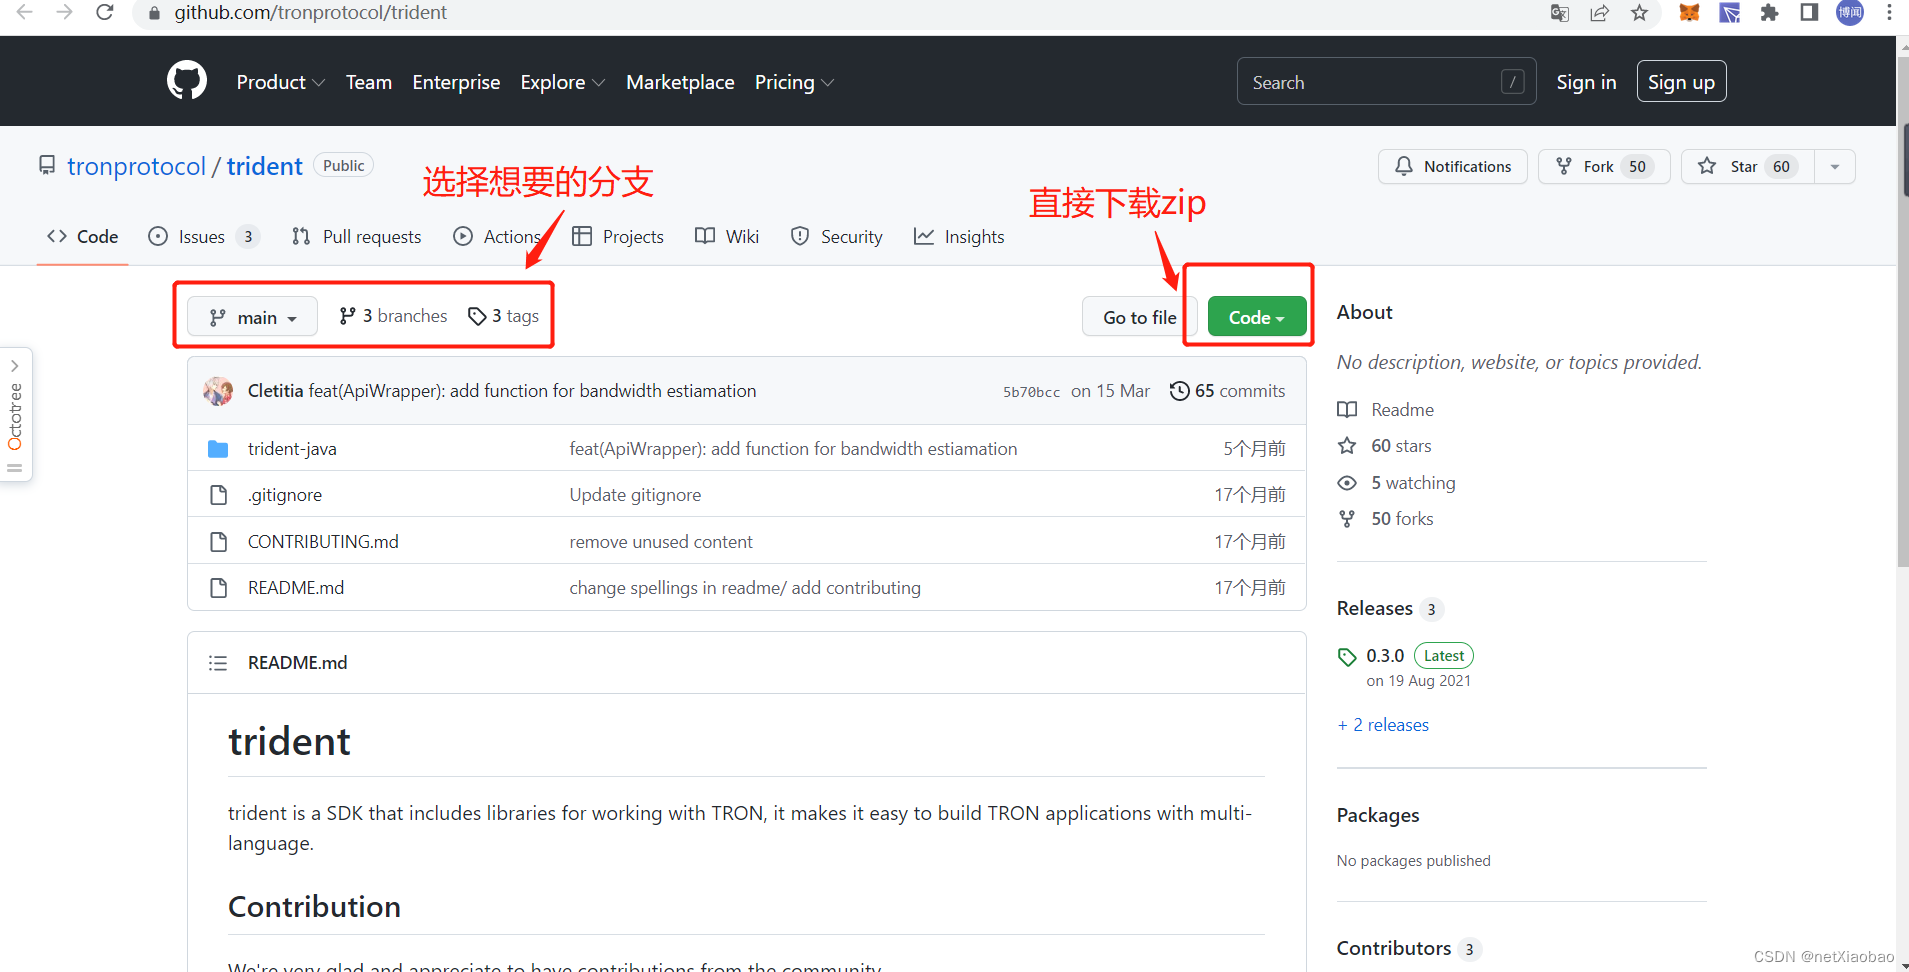Open the green Code download dropdown
1909x972 pixels.
(x=1257, y=317)
